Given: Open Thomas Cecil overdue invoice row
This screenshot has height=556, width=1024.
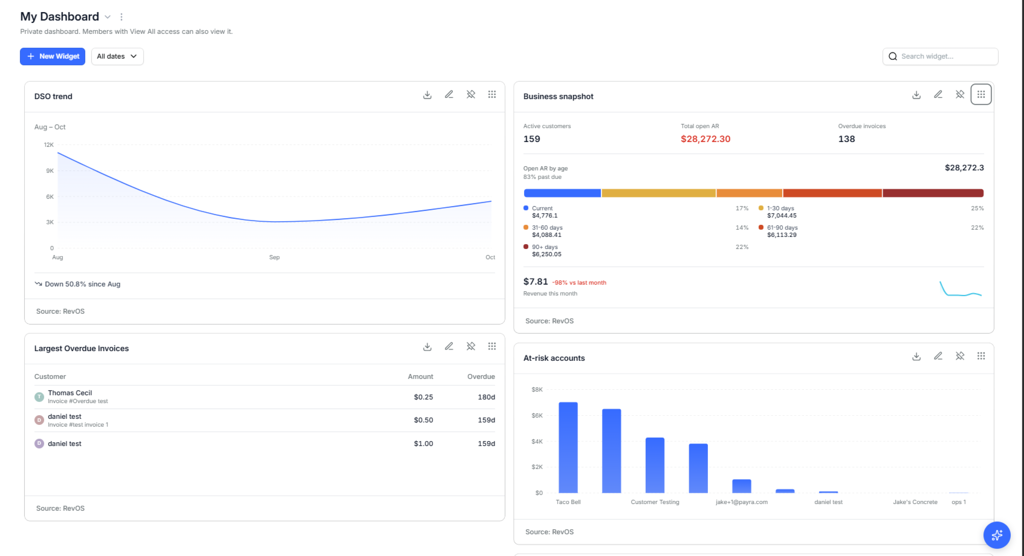Looking at the screenshot, I should tap(264, 397).
